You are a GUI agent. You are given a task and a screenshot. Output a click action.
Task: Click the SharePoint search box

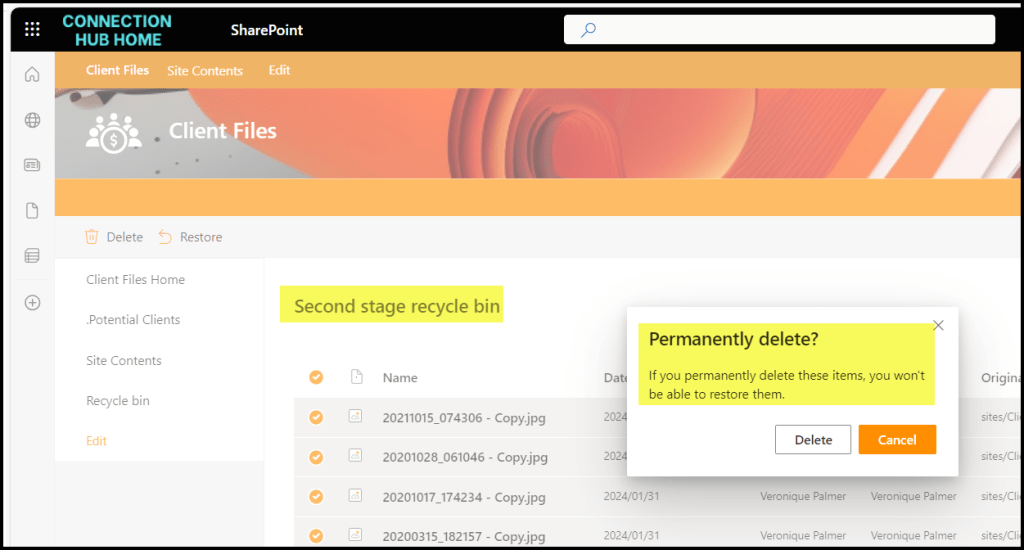point(780,30)
